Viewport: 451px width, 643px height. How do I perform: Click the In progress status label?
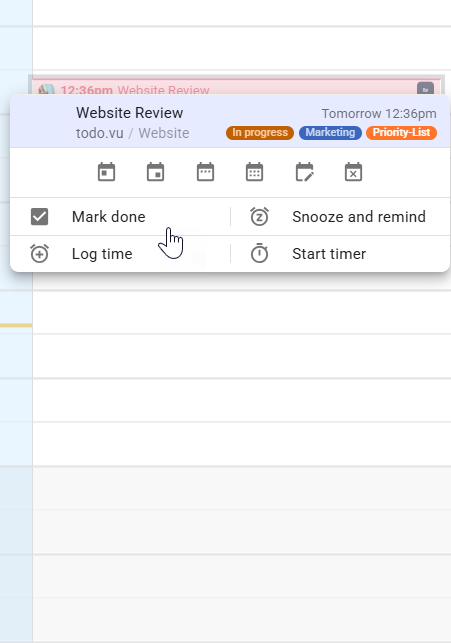[x=260, y=132]
